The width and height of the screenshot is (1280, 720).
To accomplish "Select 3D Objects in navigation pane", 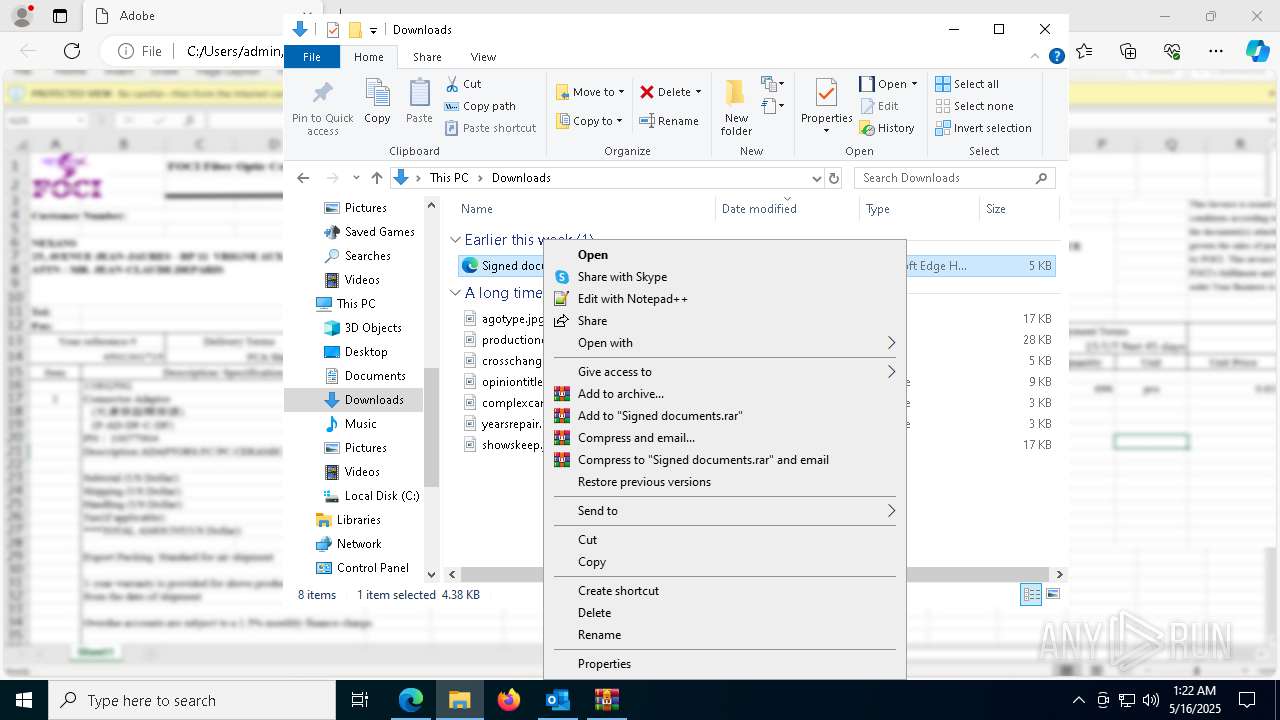I will point(363,328).
